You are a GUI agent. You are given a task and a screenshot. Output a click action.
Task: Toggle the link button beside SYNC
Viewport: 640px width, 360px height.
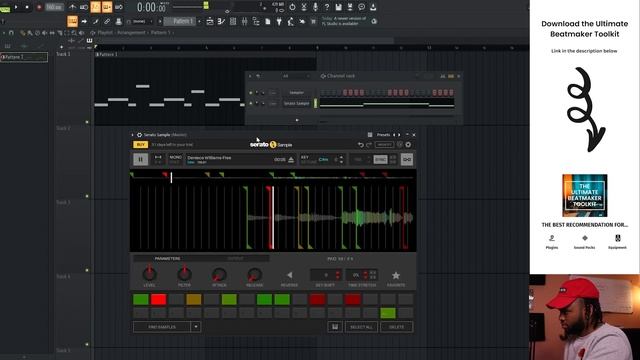pyautogui.click(x=407, y=160)
